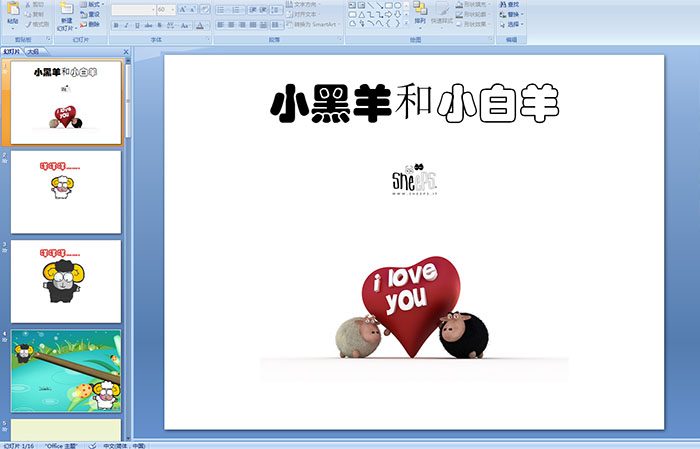Image resolution: width=700 pixels, height=449 pixels.
Task: Open the Line Spacing dropdown
Action: click(276, 10)
